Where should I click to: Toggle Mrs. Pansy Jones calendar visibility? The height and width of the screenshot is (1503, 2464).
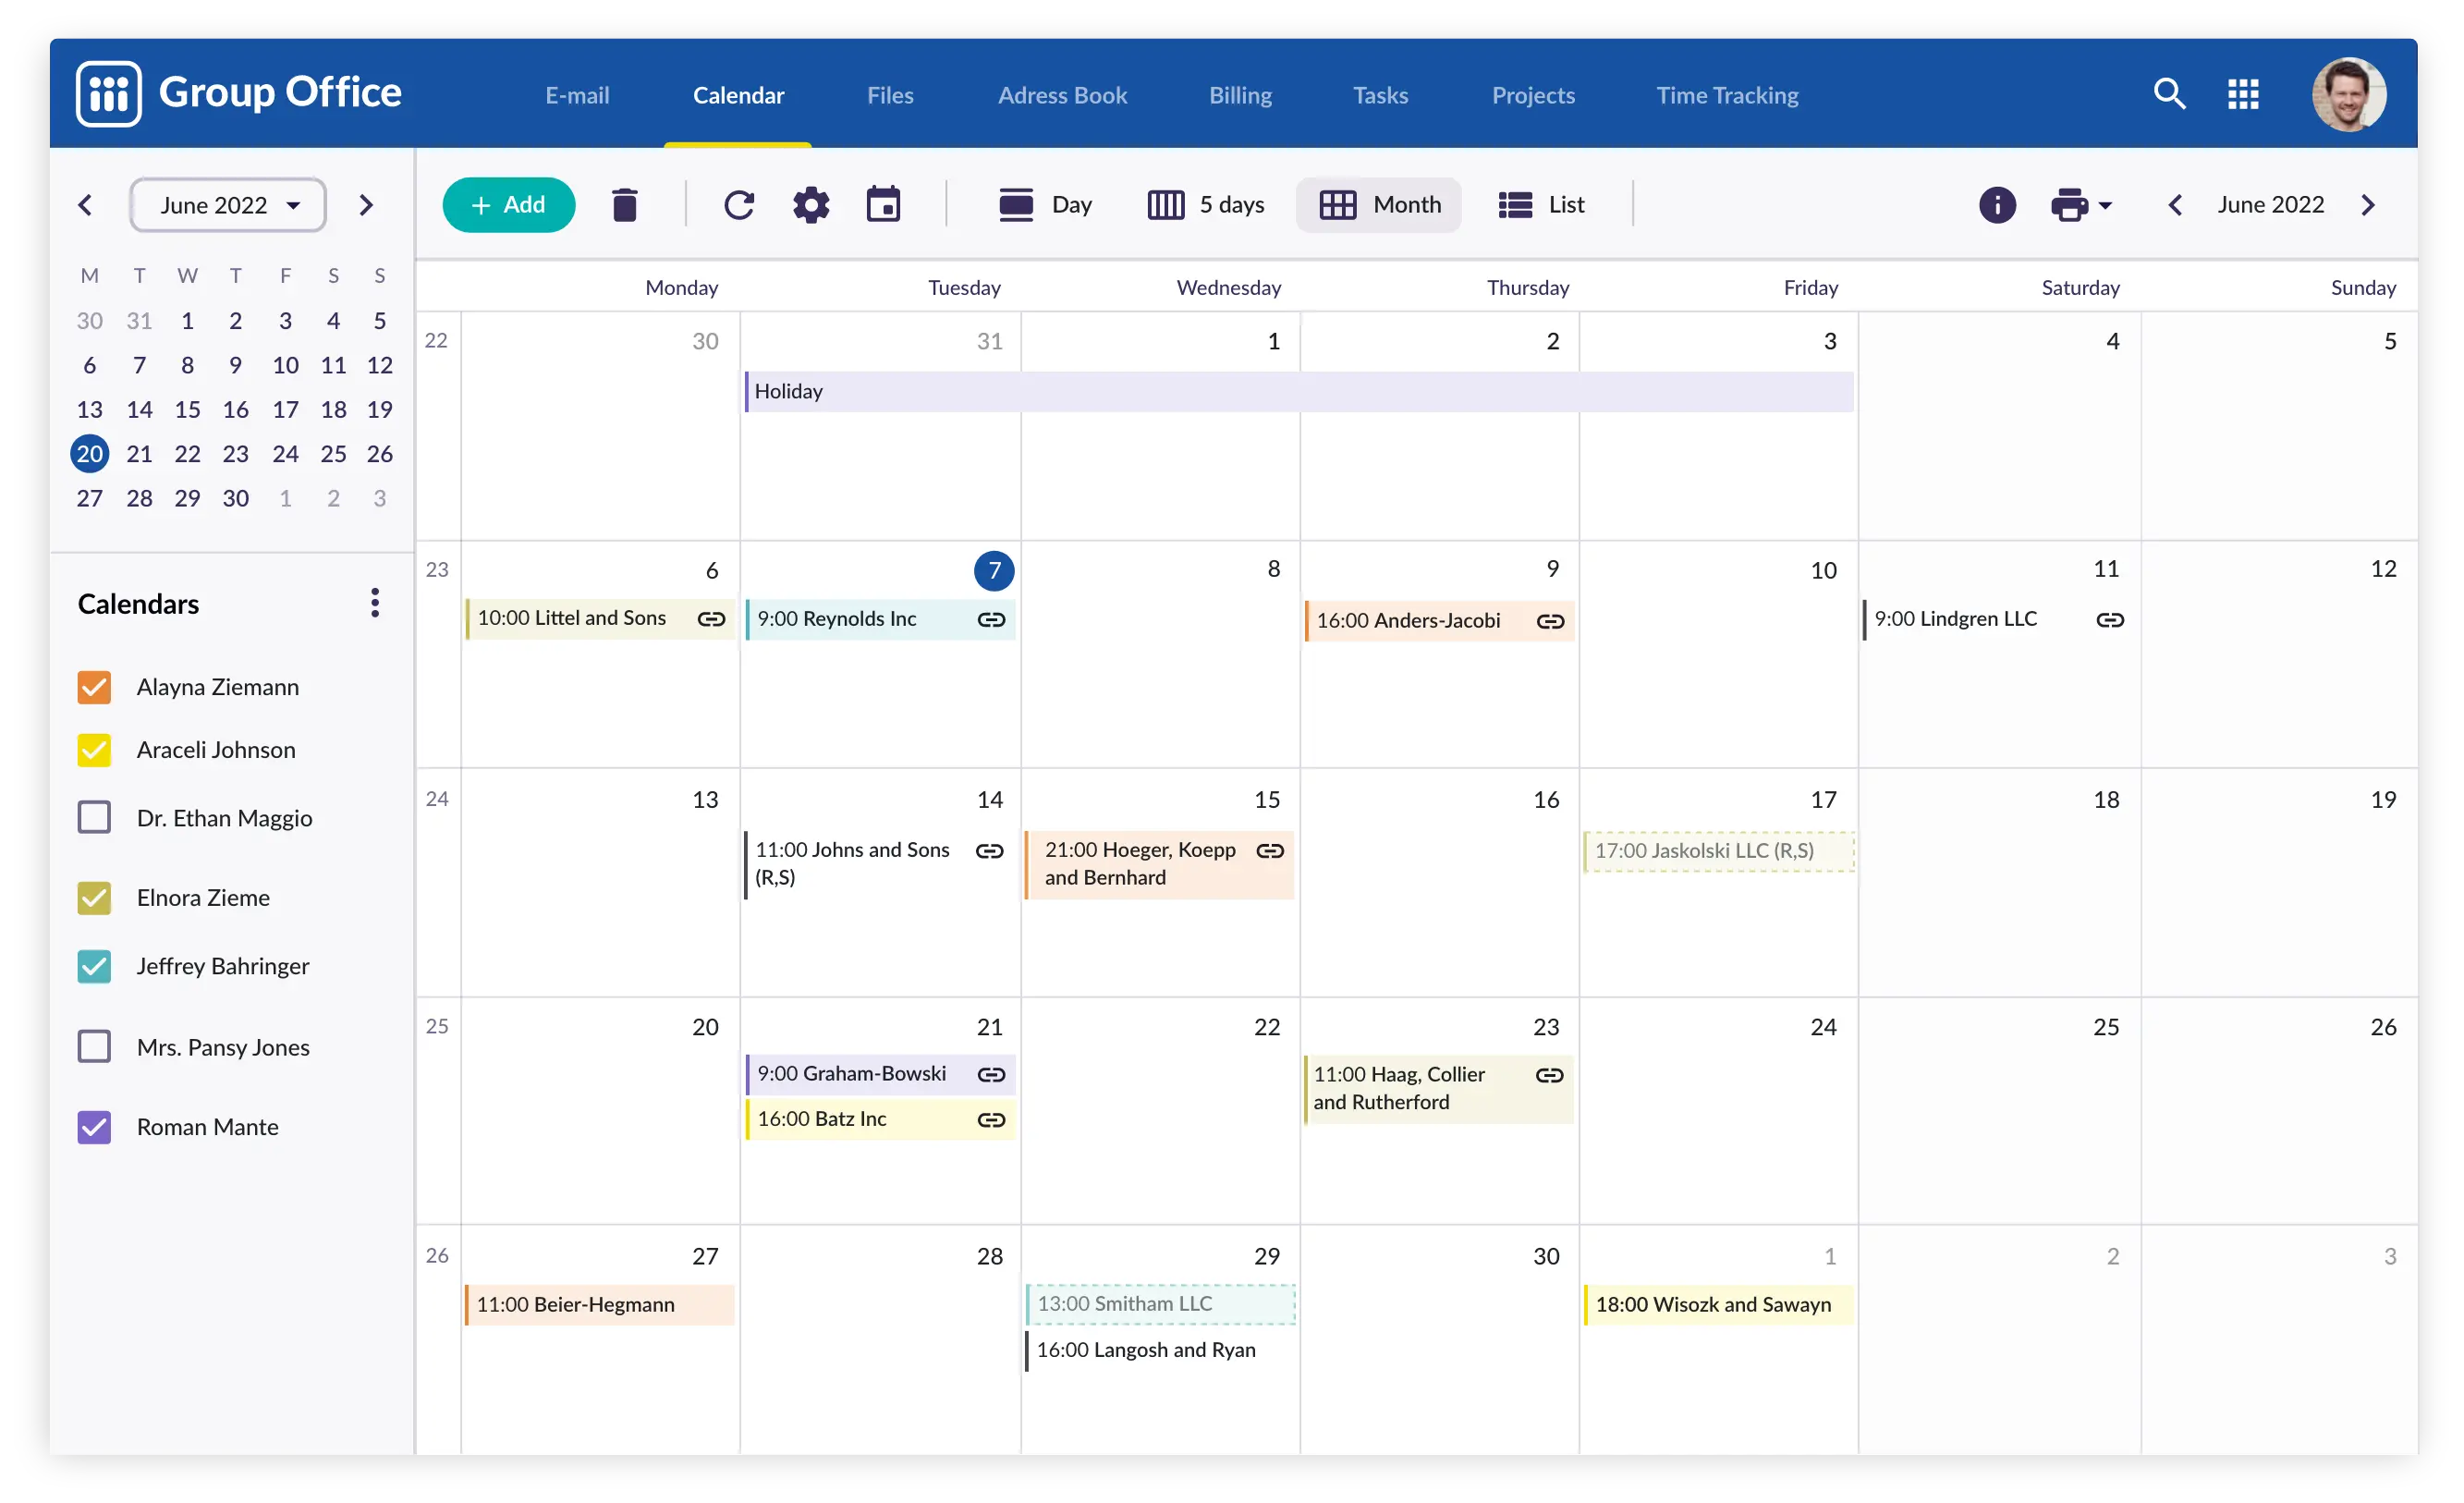tap(95, 1045)
